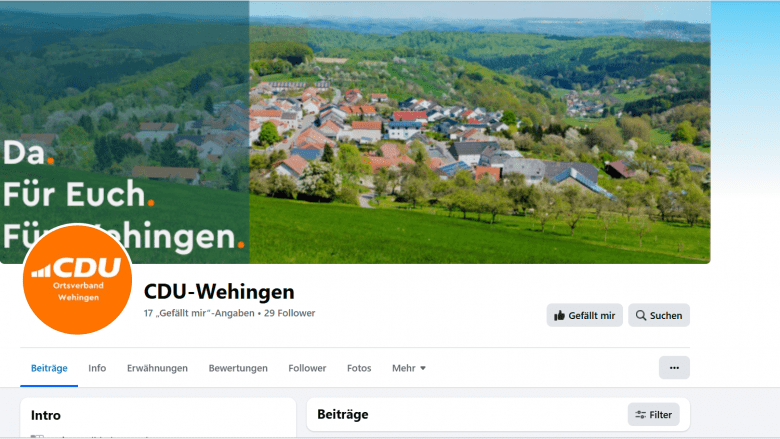Open the three-dots more options button
780x439 pixels.
tap(674, 368)
